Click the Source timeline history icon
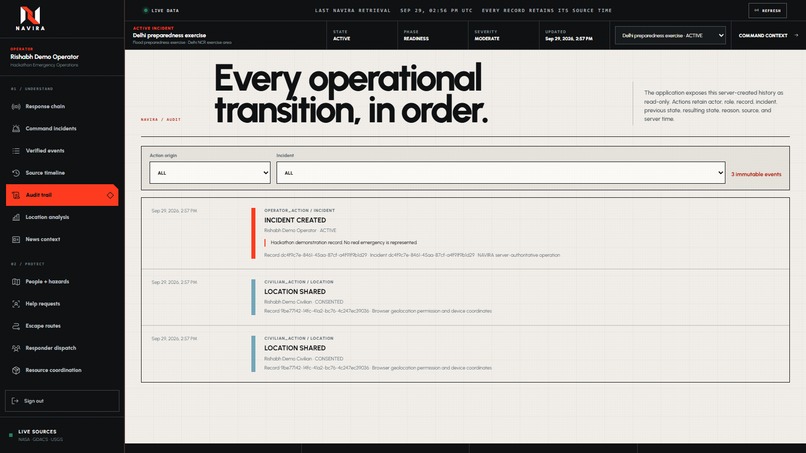Image resolution: width=806 pixels, height=453 pixels. click(x=16, y=173)
